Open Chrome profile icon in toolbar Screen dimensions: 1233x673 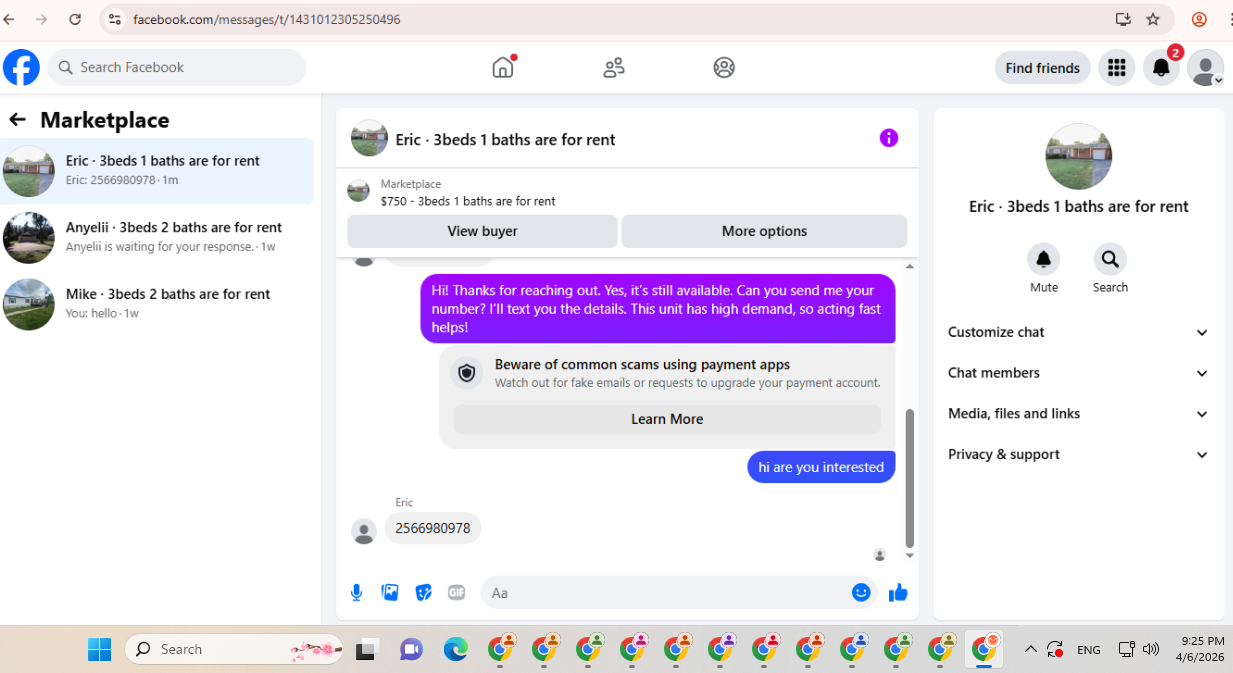(x=1199, y=19)
